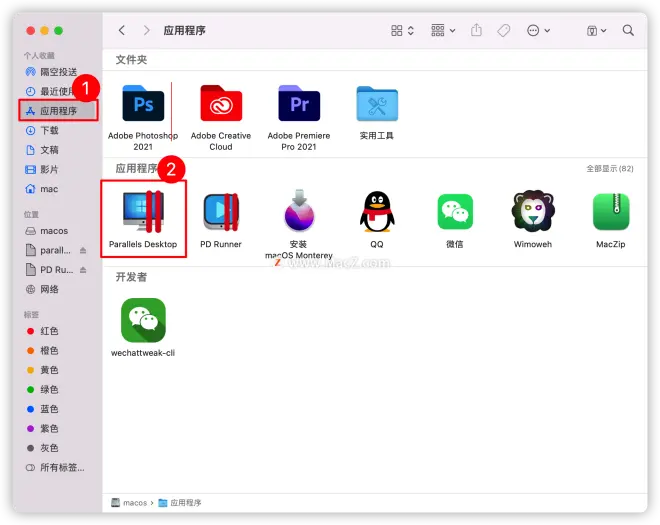Select the QQ penguin app icon

click(x=377, y=211)
